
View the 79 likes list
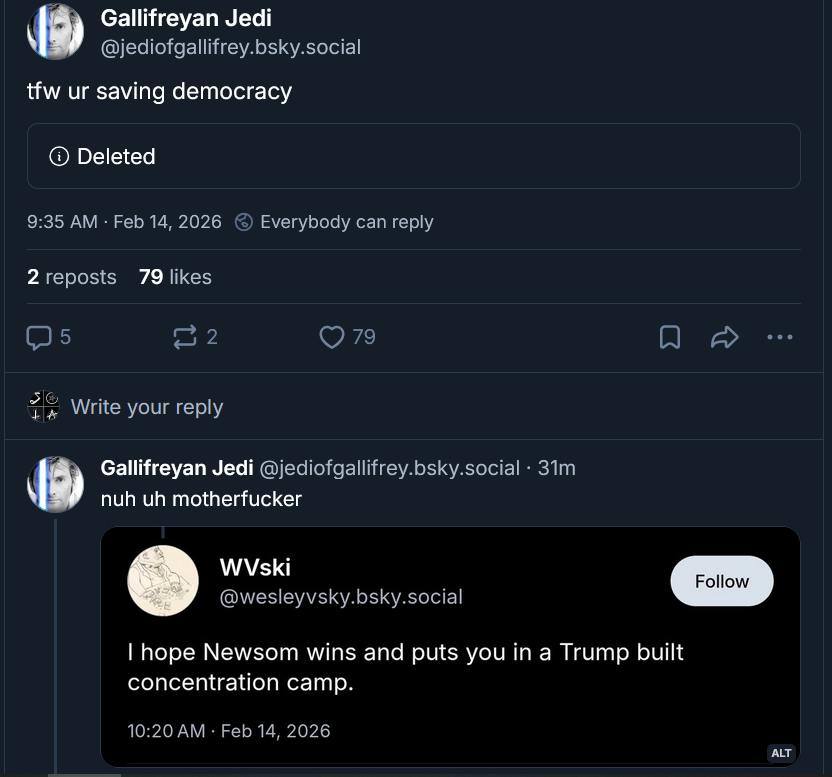click(x=175, y=277)
